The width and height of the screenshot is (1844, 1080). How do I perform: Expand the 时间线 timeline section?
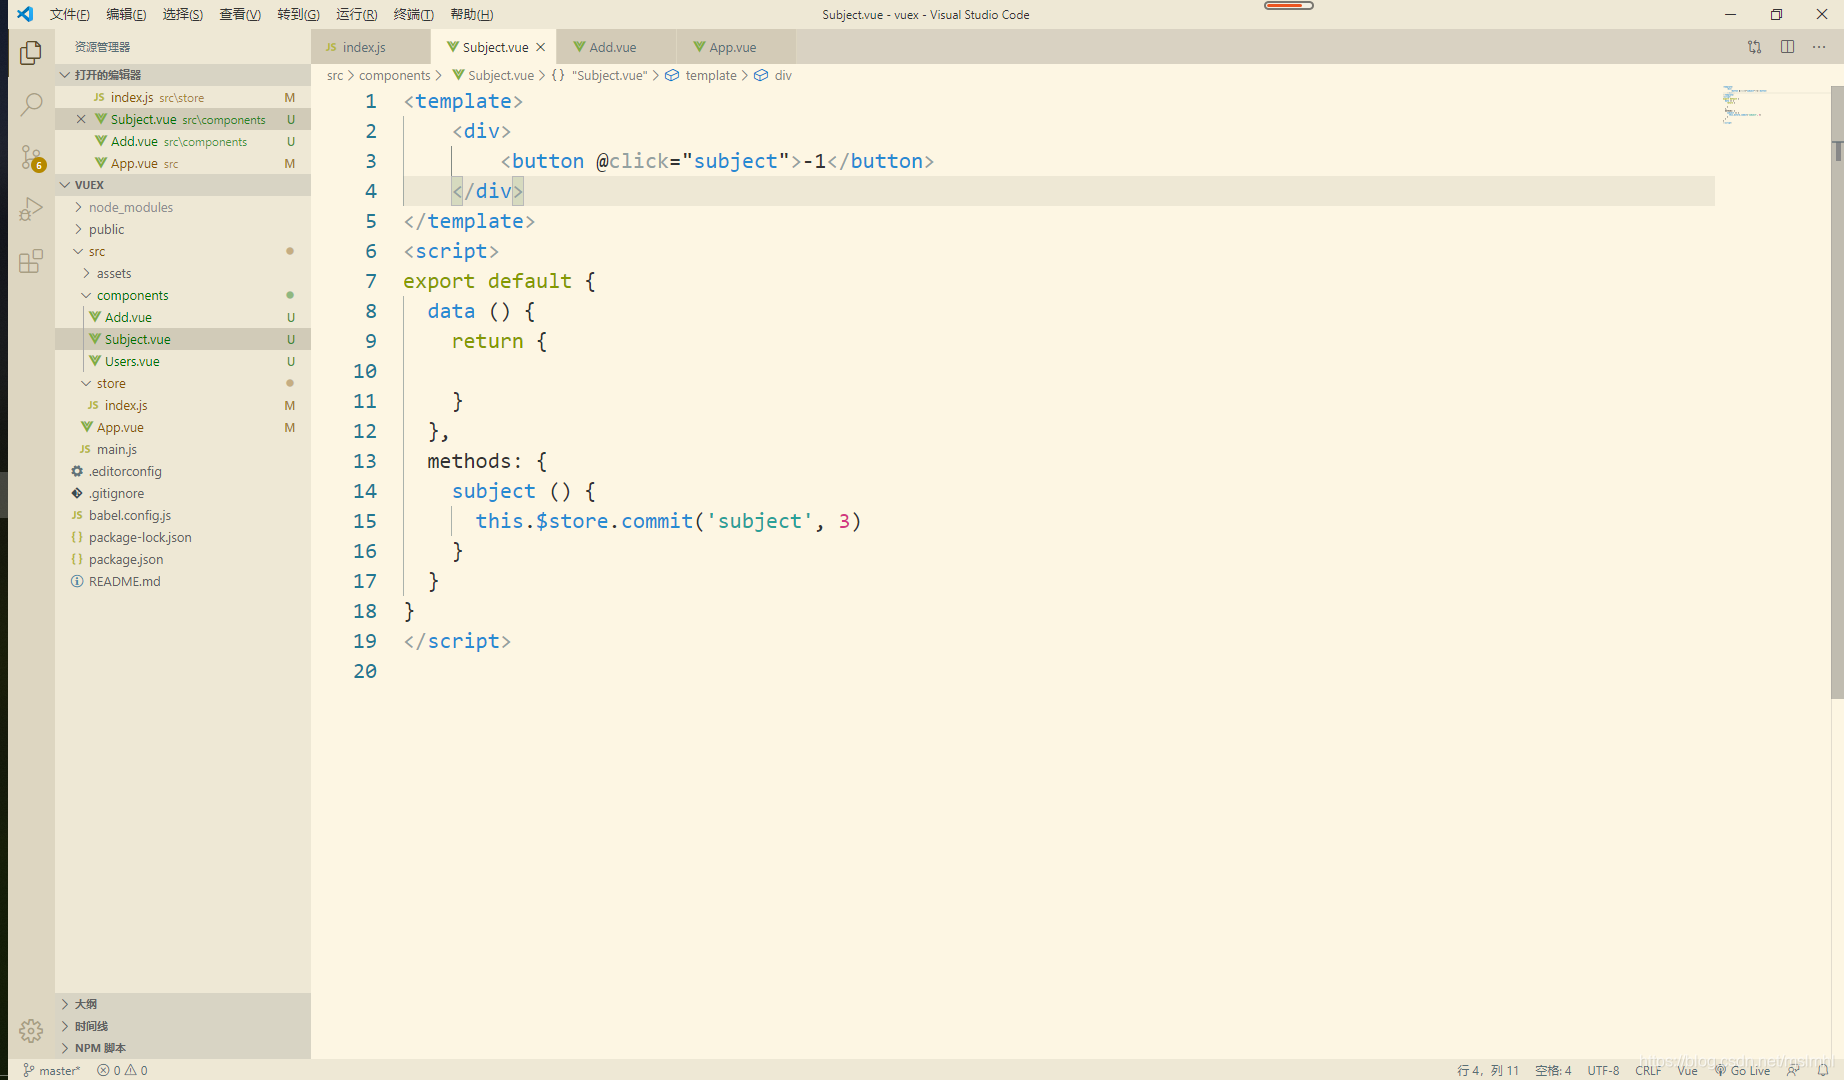182,1026
